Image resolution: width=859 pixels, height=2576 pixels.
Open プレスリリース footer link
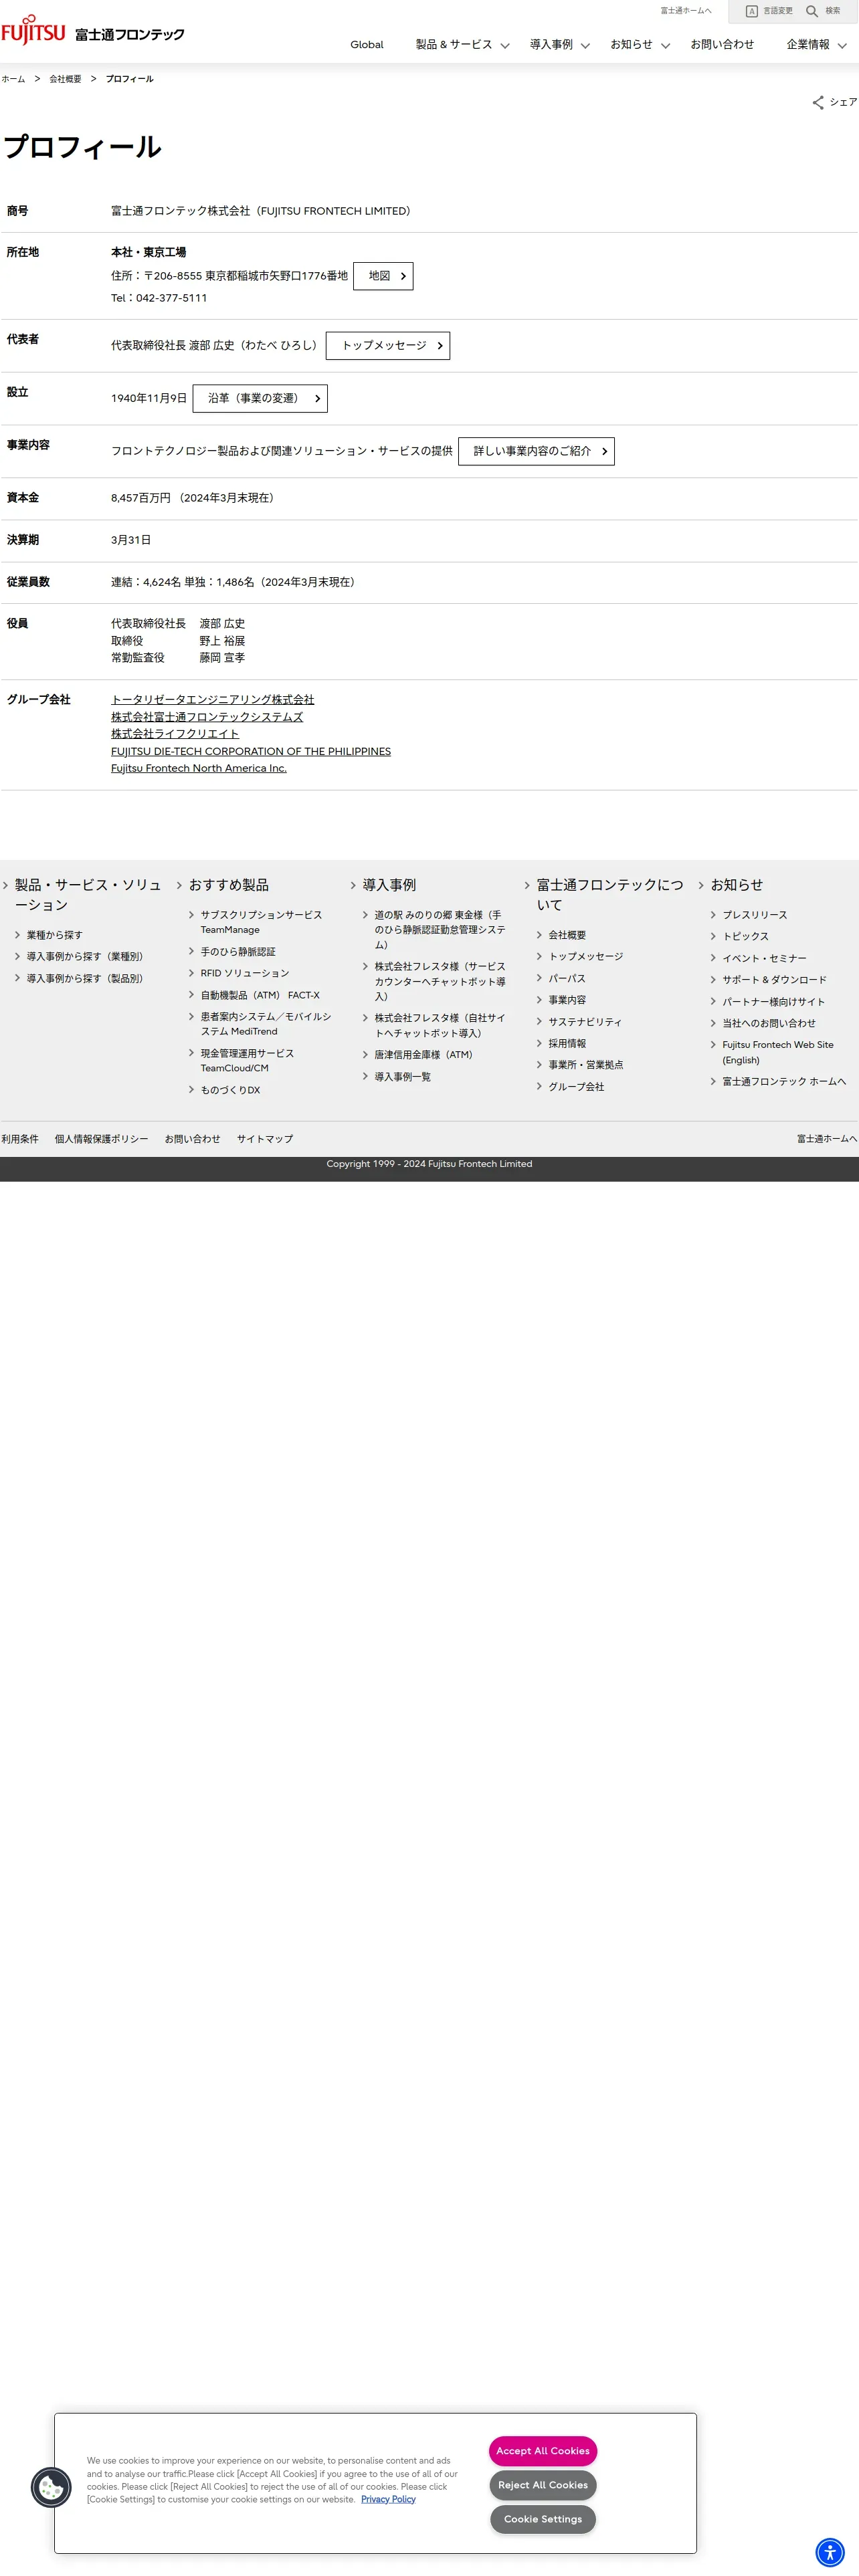(x=755, y=915)
